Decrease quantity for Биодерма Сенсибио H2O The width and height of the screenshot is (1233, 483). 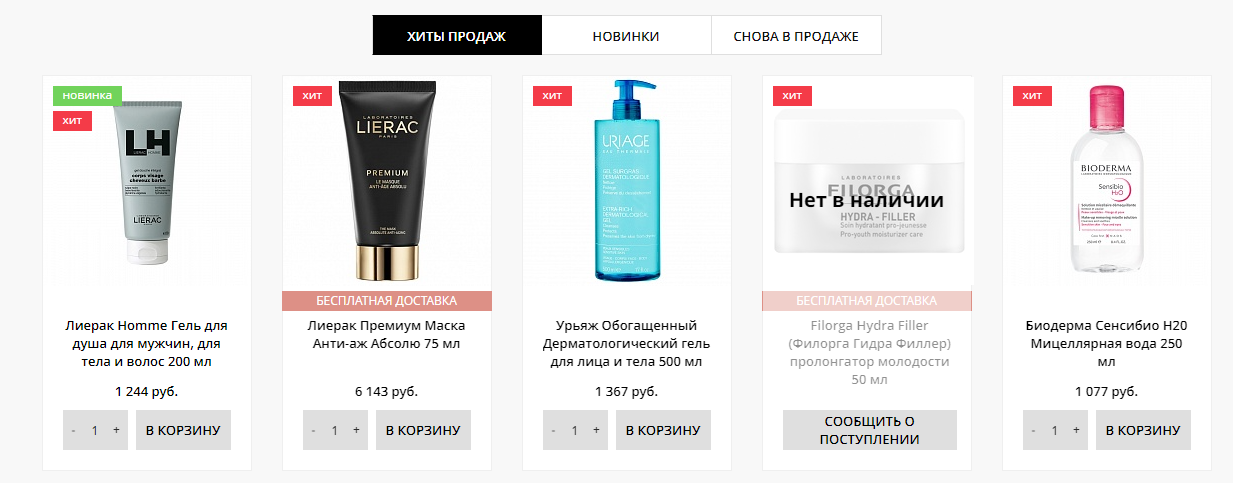pyautogui.click(x=1033, y=430)
